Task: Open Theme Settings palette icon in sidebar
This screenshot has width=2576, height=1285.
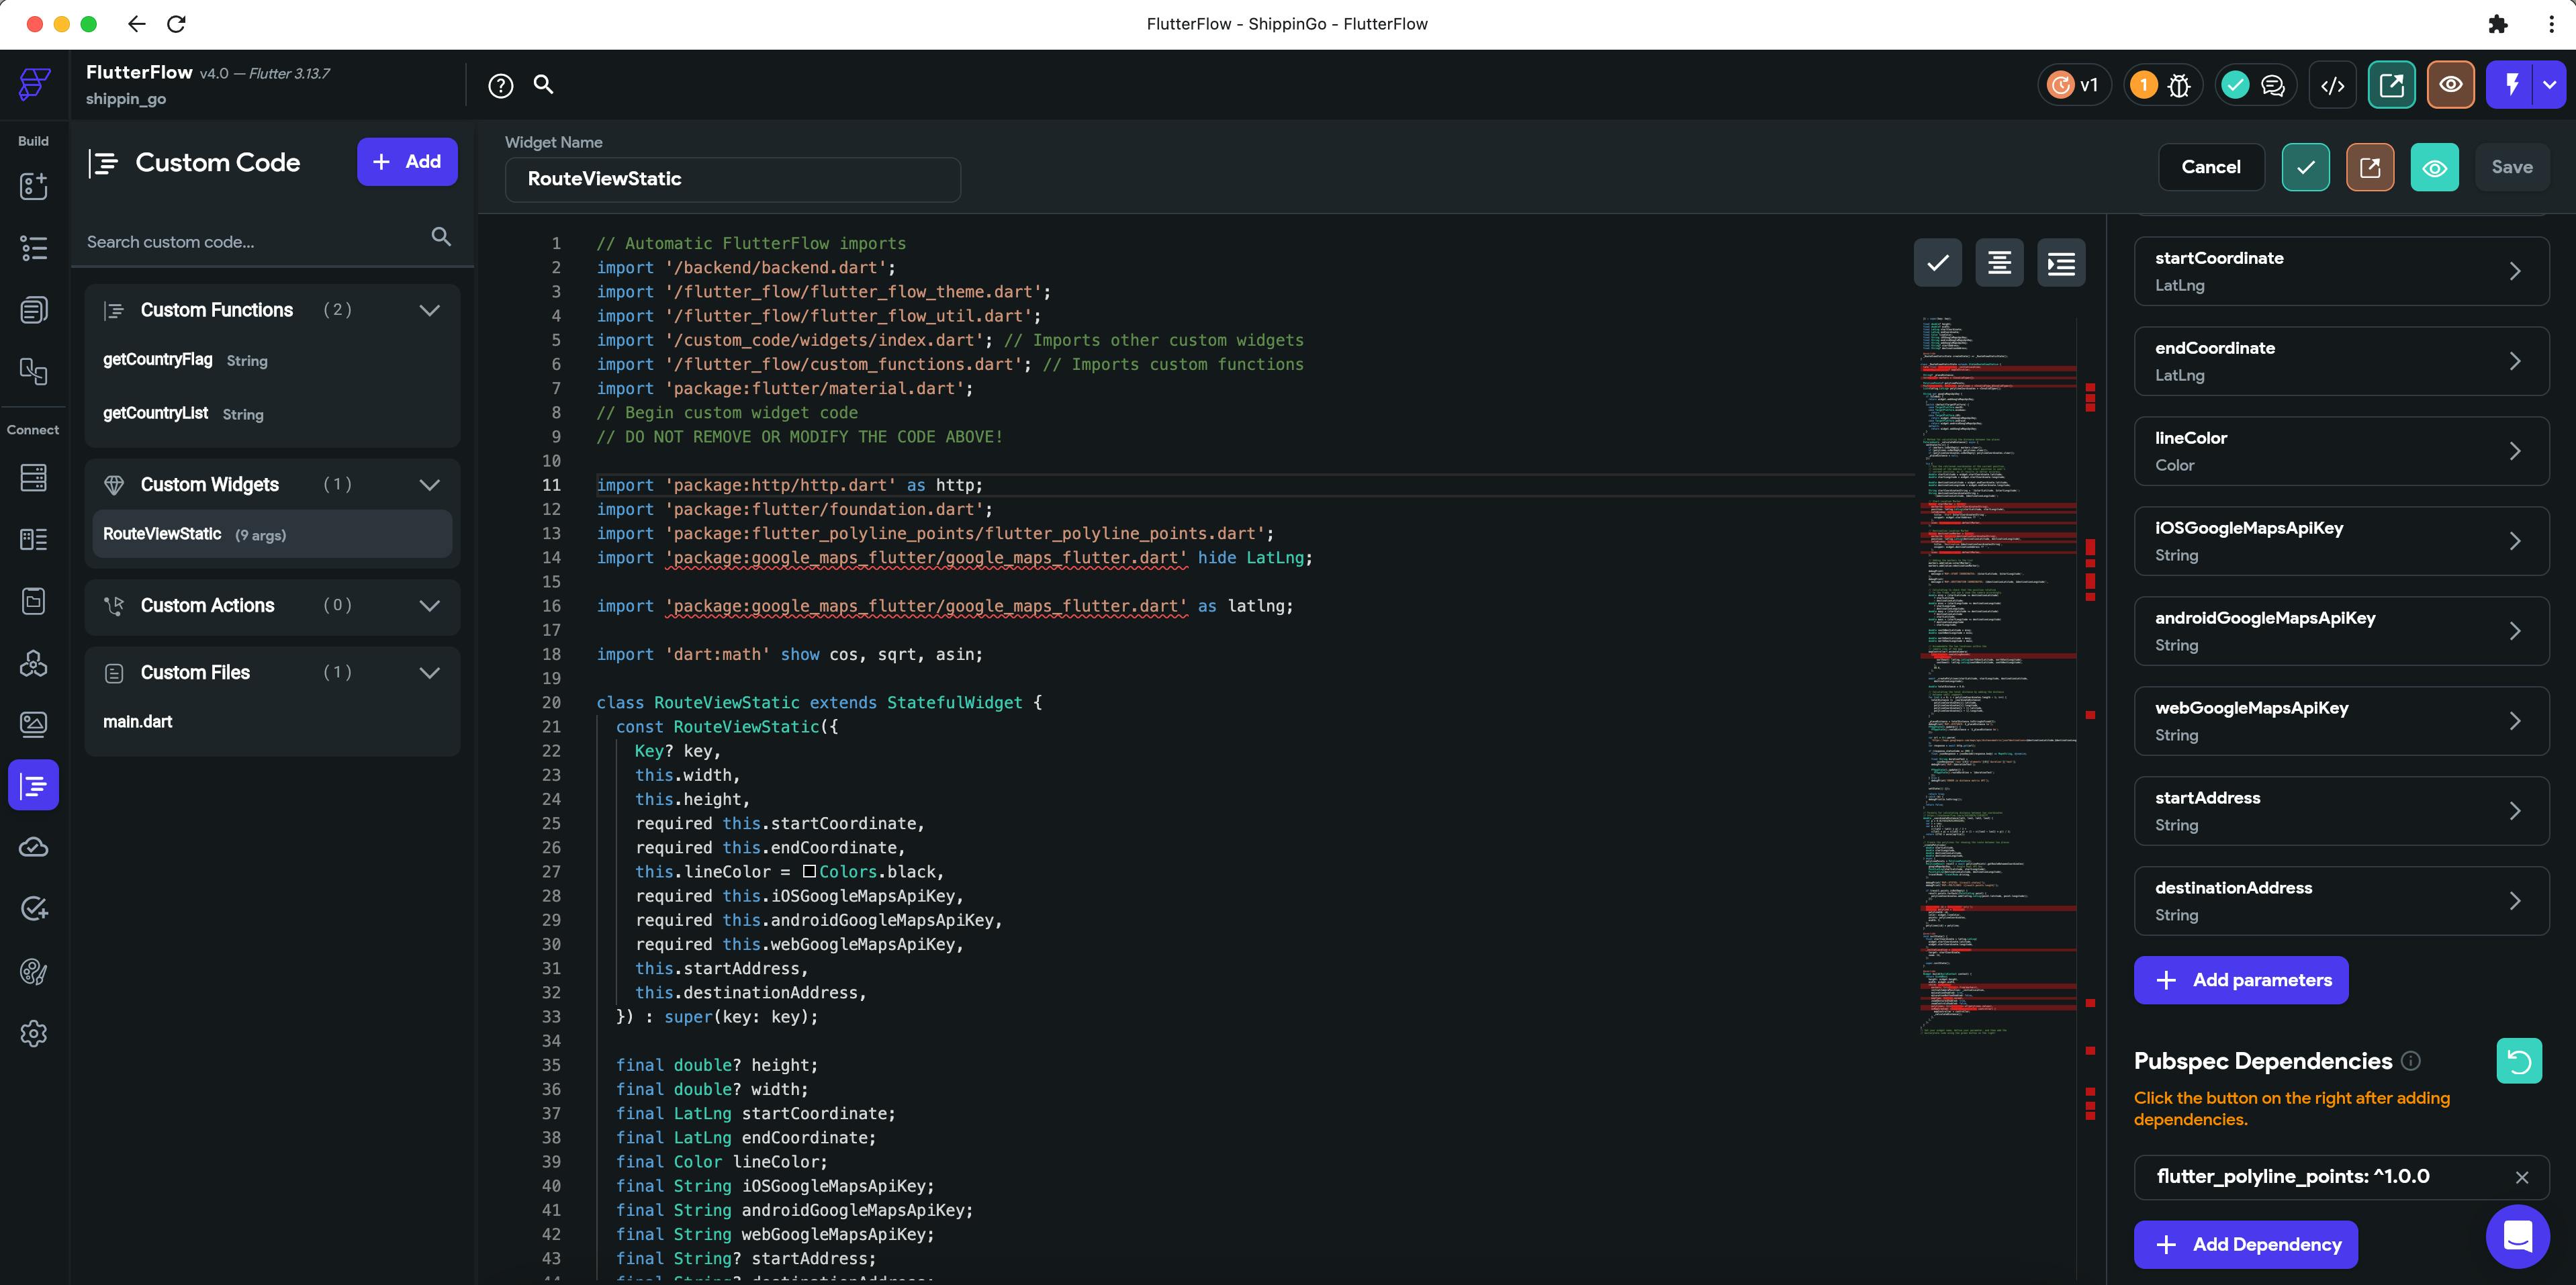Action: [33, 971]
